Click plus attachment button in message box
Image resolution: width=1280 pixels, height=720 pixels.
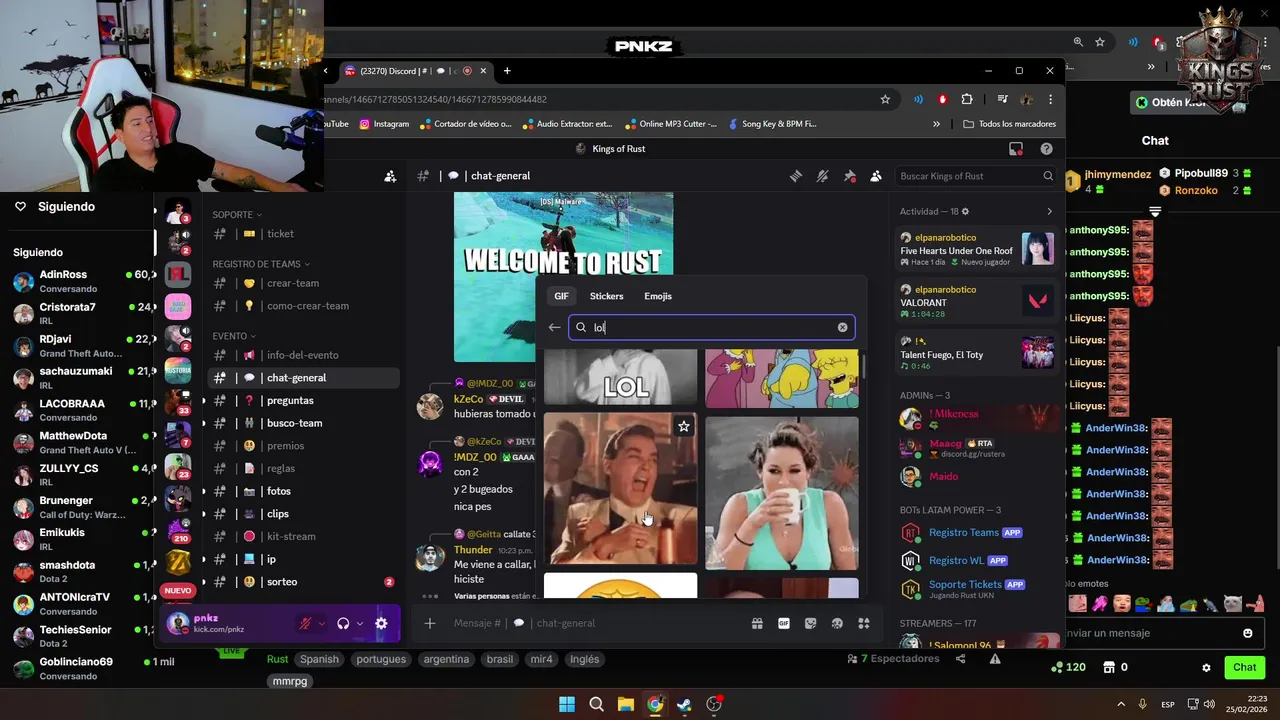point(430,623)
